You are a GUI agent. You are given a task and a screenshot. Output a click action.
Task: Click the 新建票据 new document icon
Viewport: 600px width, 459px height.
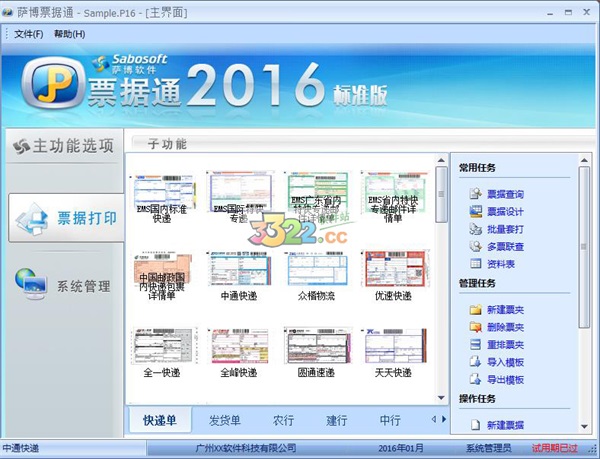coord(476,425)
